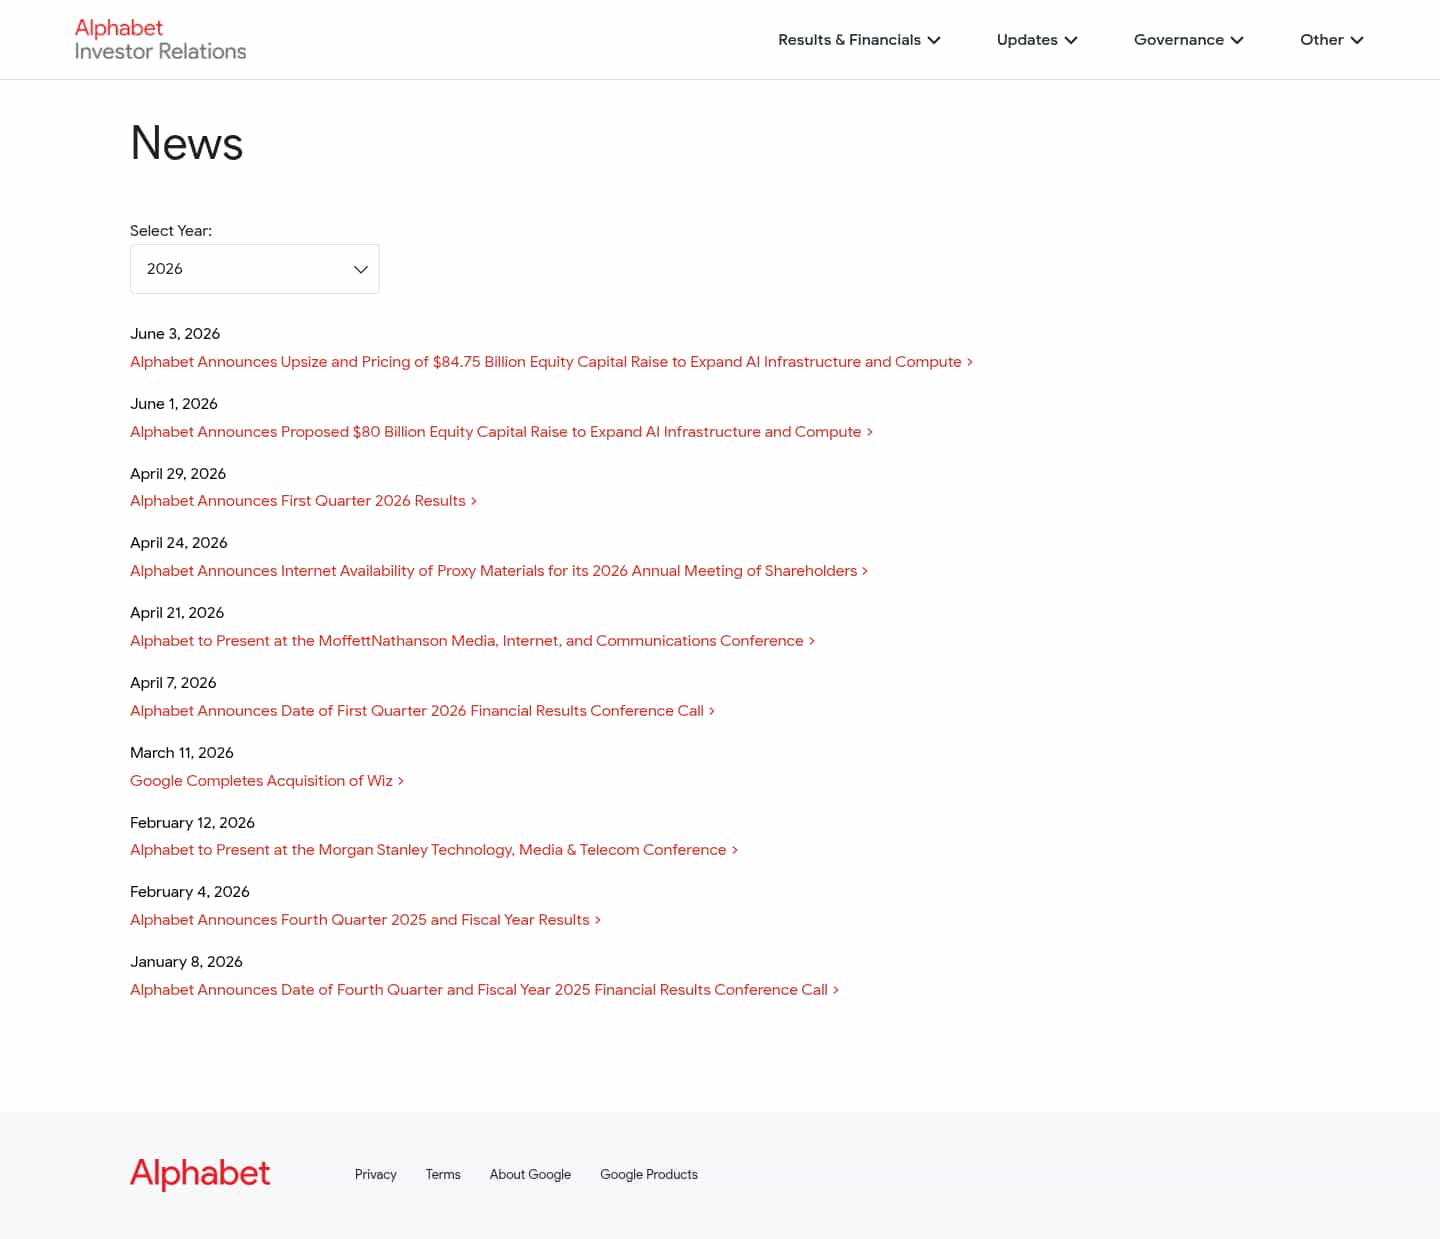The width and height of the screenshot is (1440, 1239).
Task: Click the February 4, 2026 date text
Action: coord(190,892)
